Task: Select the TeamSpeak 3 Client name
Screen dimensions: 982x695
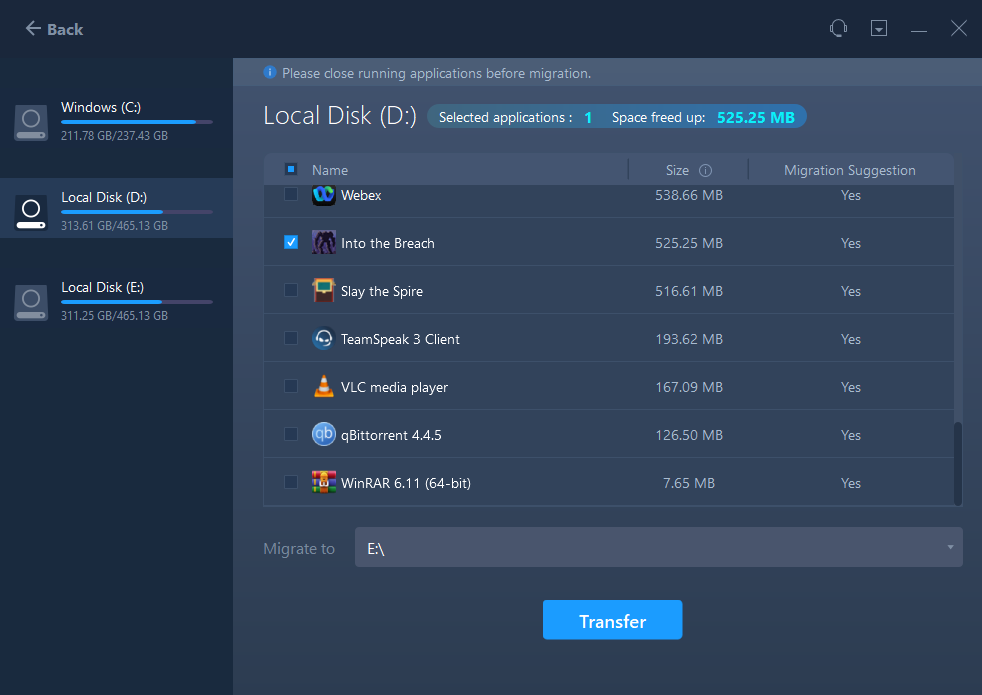Action: (x=400, y=339)
